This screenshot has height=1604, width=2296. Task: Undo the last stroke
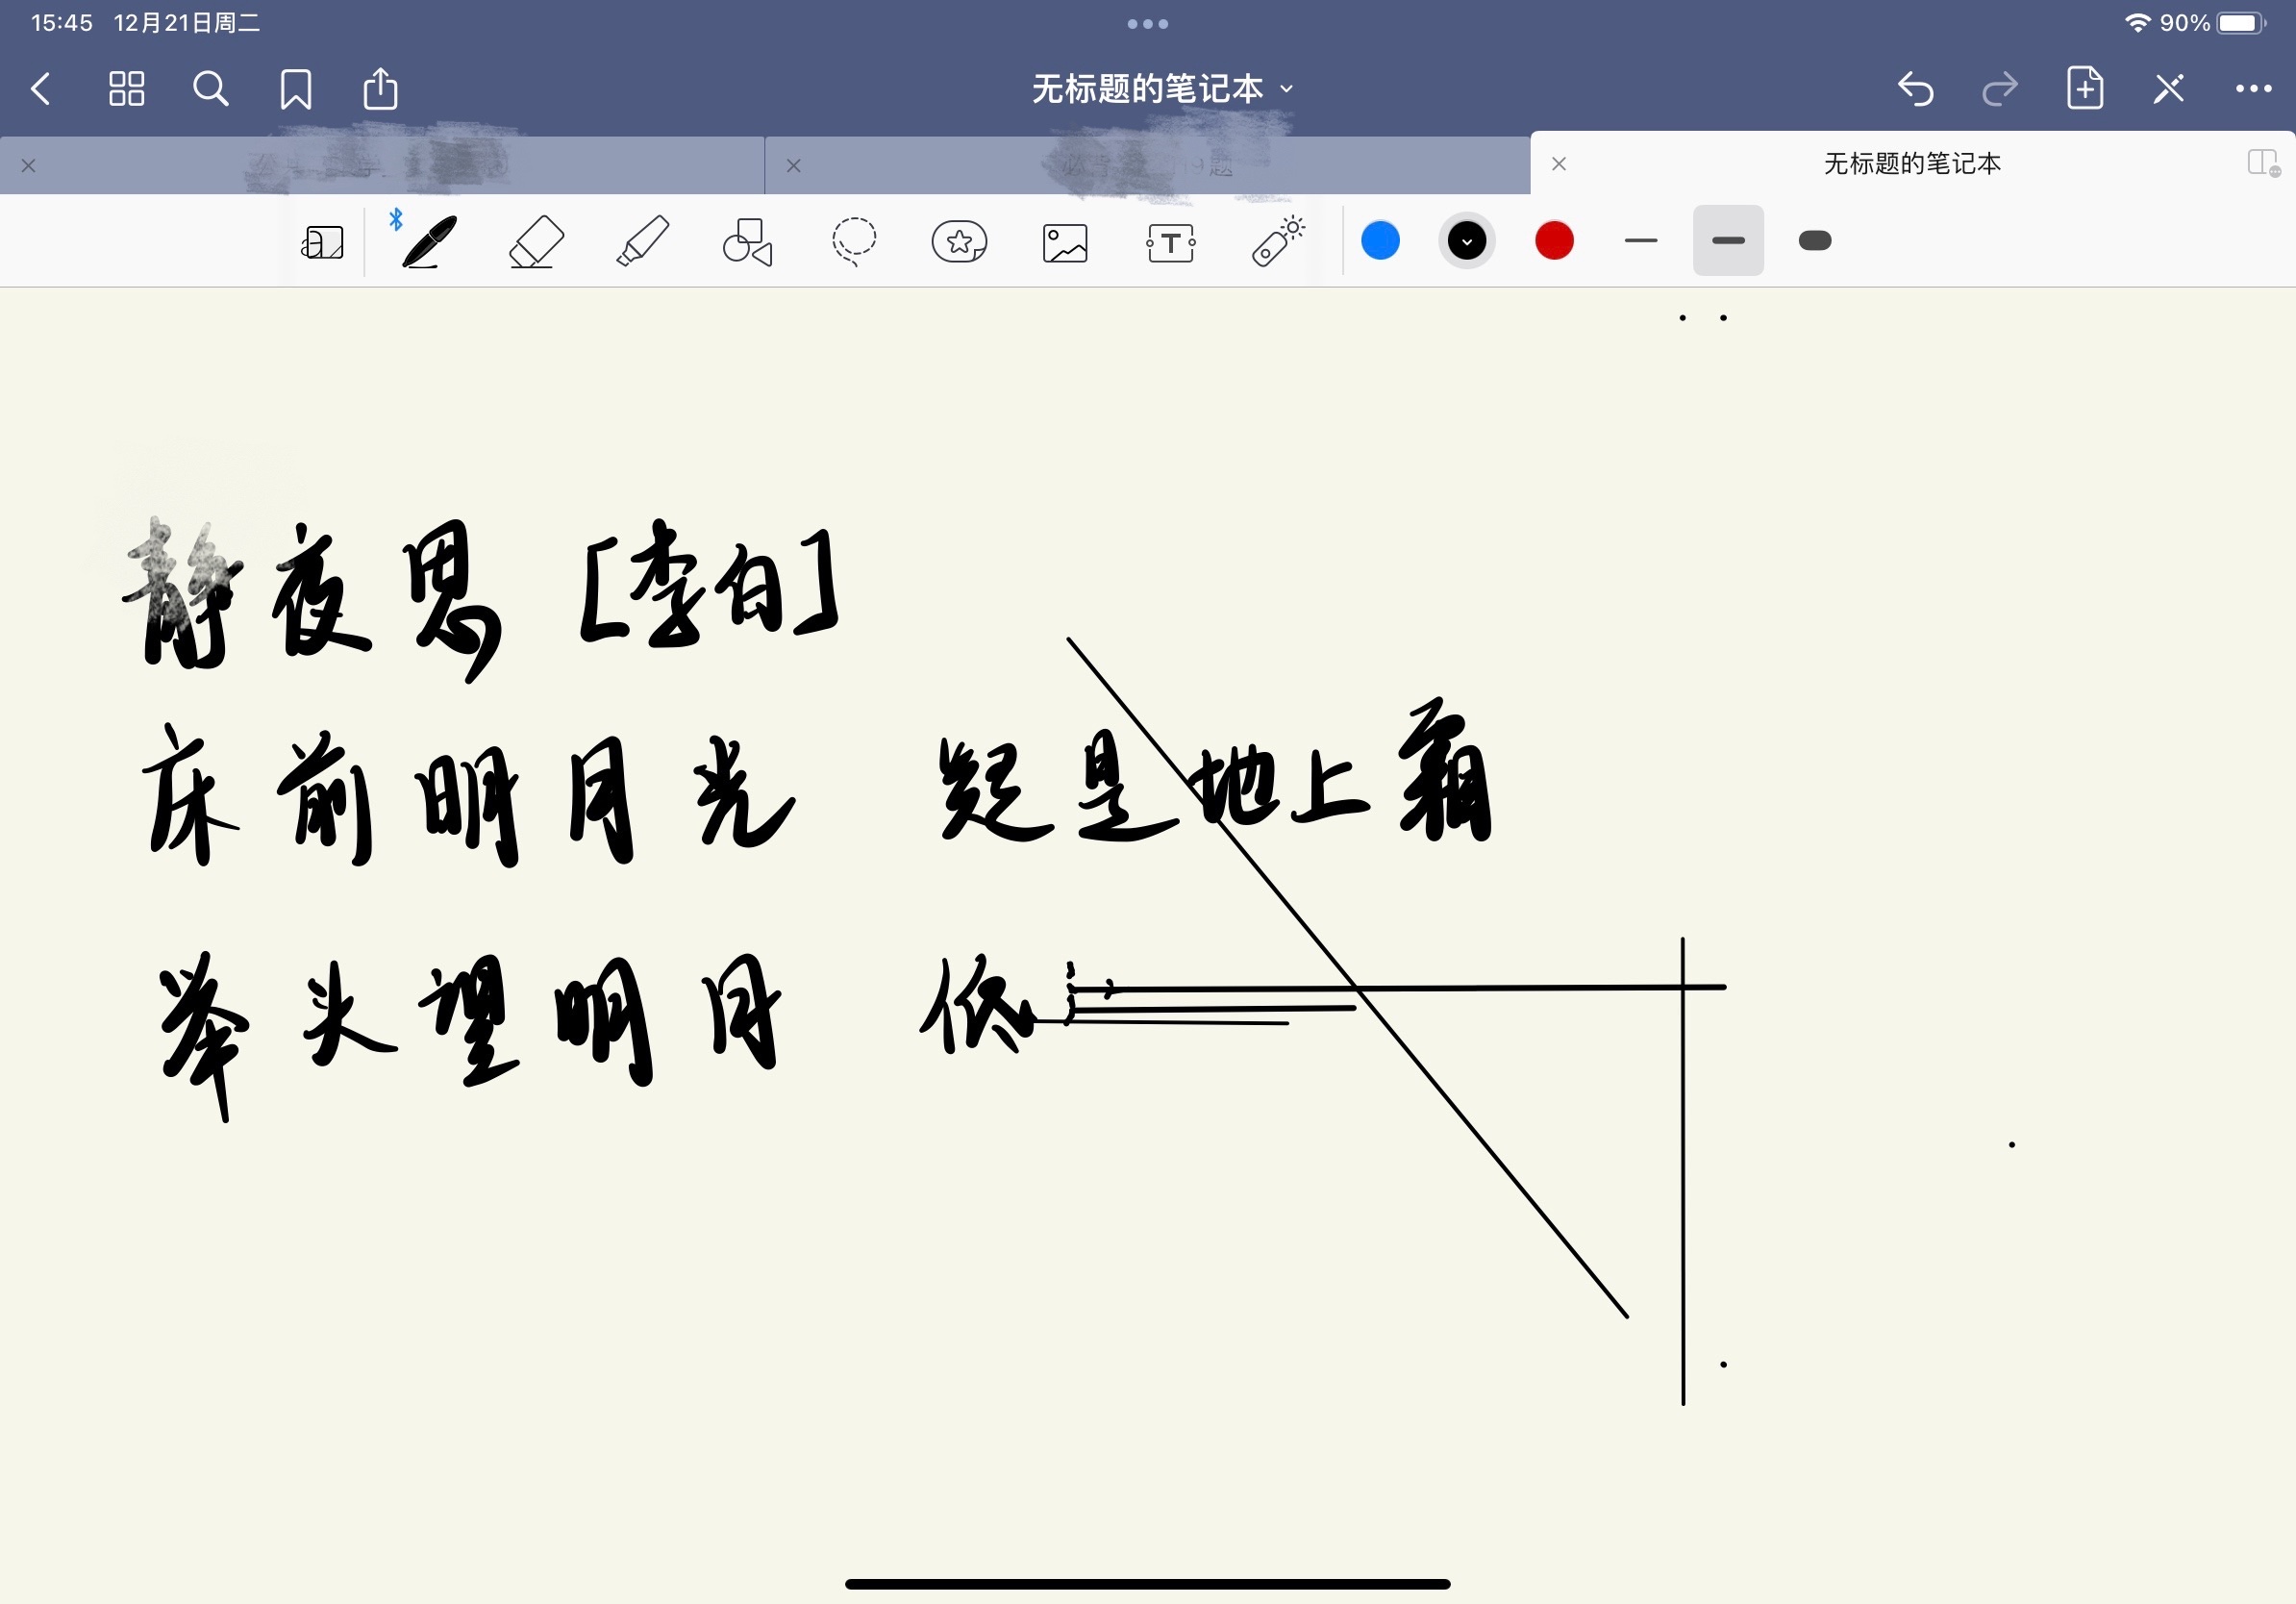coord(1915,89)
